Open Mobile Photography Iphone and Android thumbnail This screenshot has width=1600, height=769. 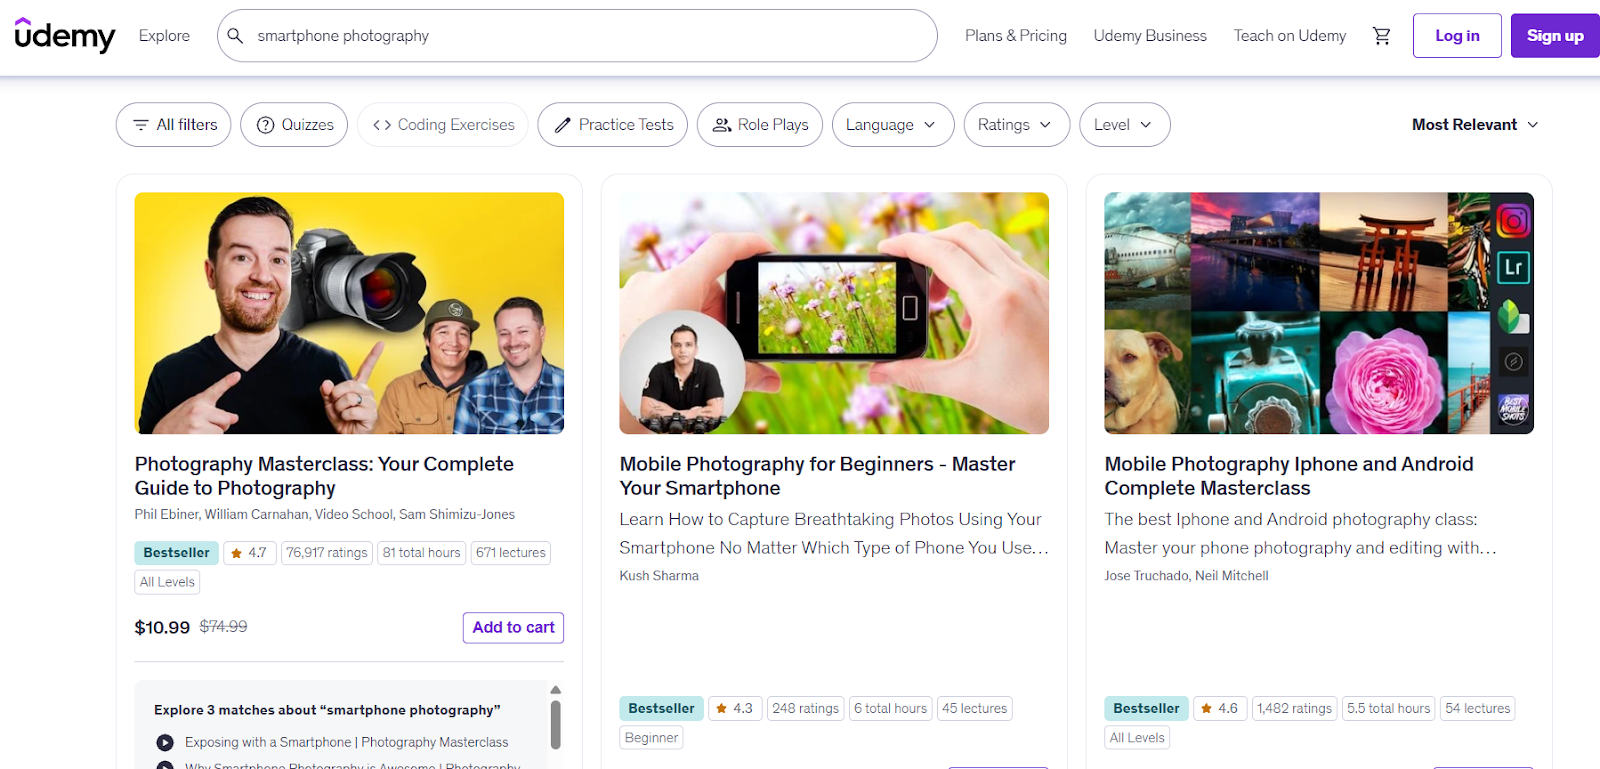pos(1319,313)
